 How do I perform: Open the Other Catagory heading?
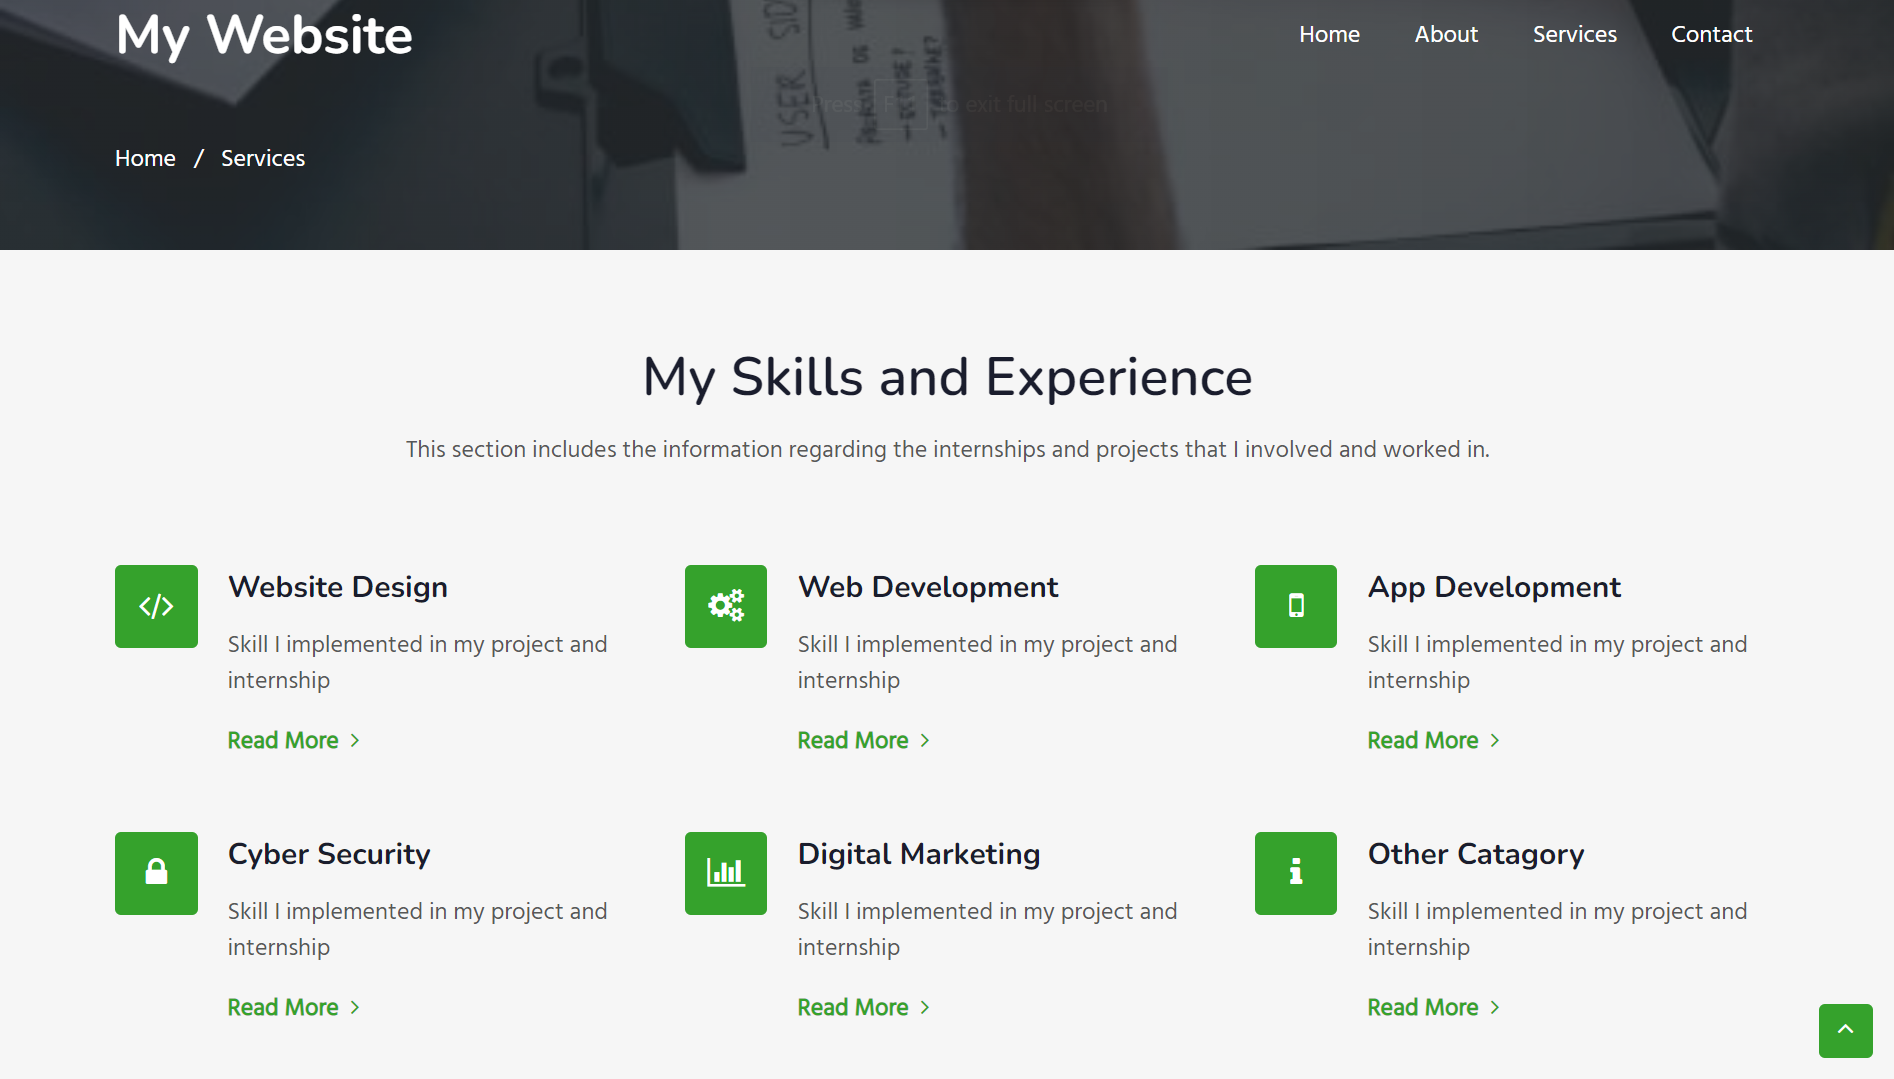click(x=1476, y=854)
